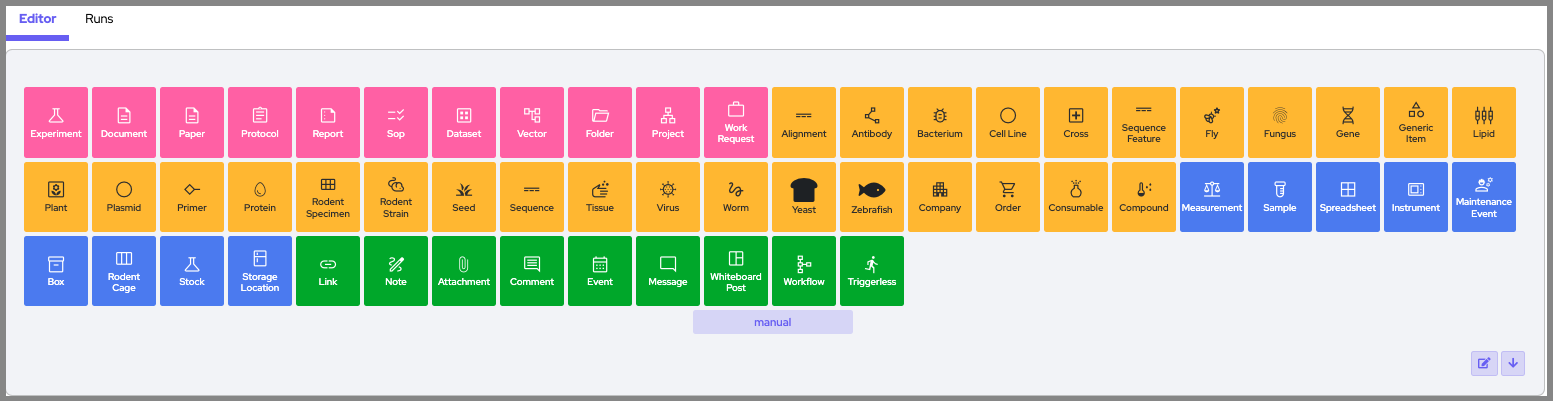1553x401 pixels.
Task: Choose the Maintenance Event tile
Action: [x=1484, y=197]
